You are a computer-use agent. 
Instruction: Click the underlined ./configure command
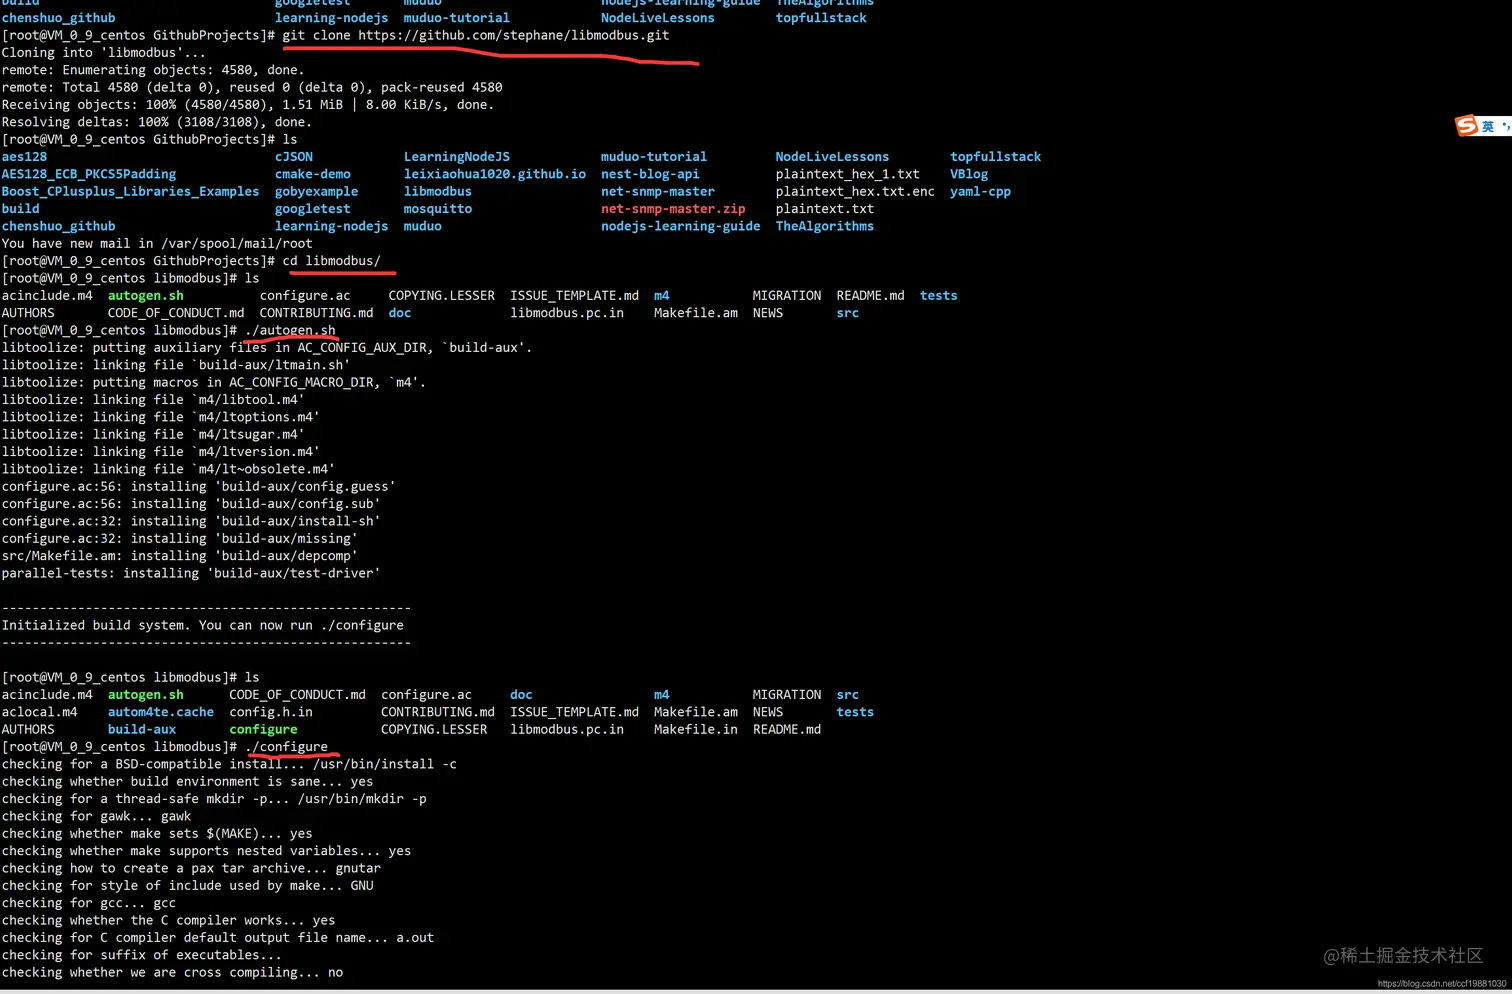(286, 746)
